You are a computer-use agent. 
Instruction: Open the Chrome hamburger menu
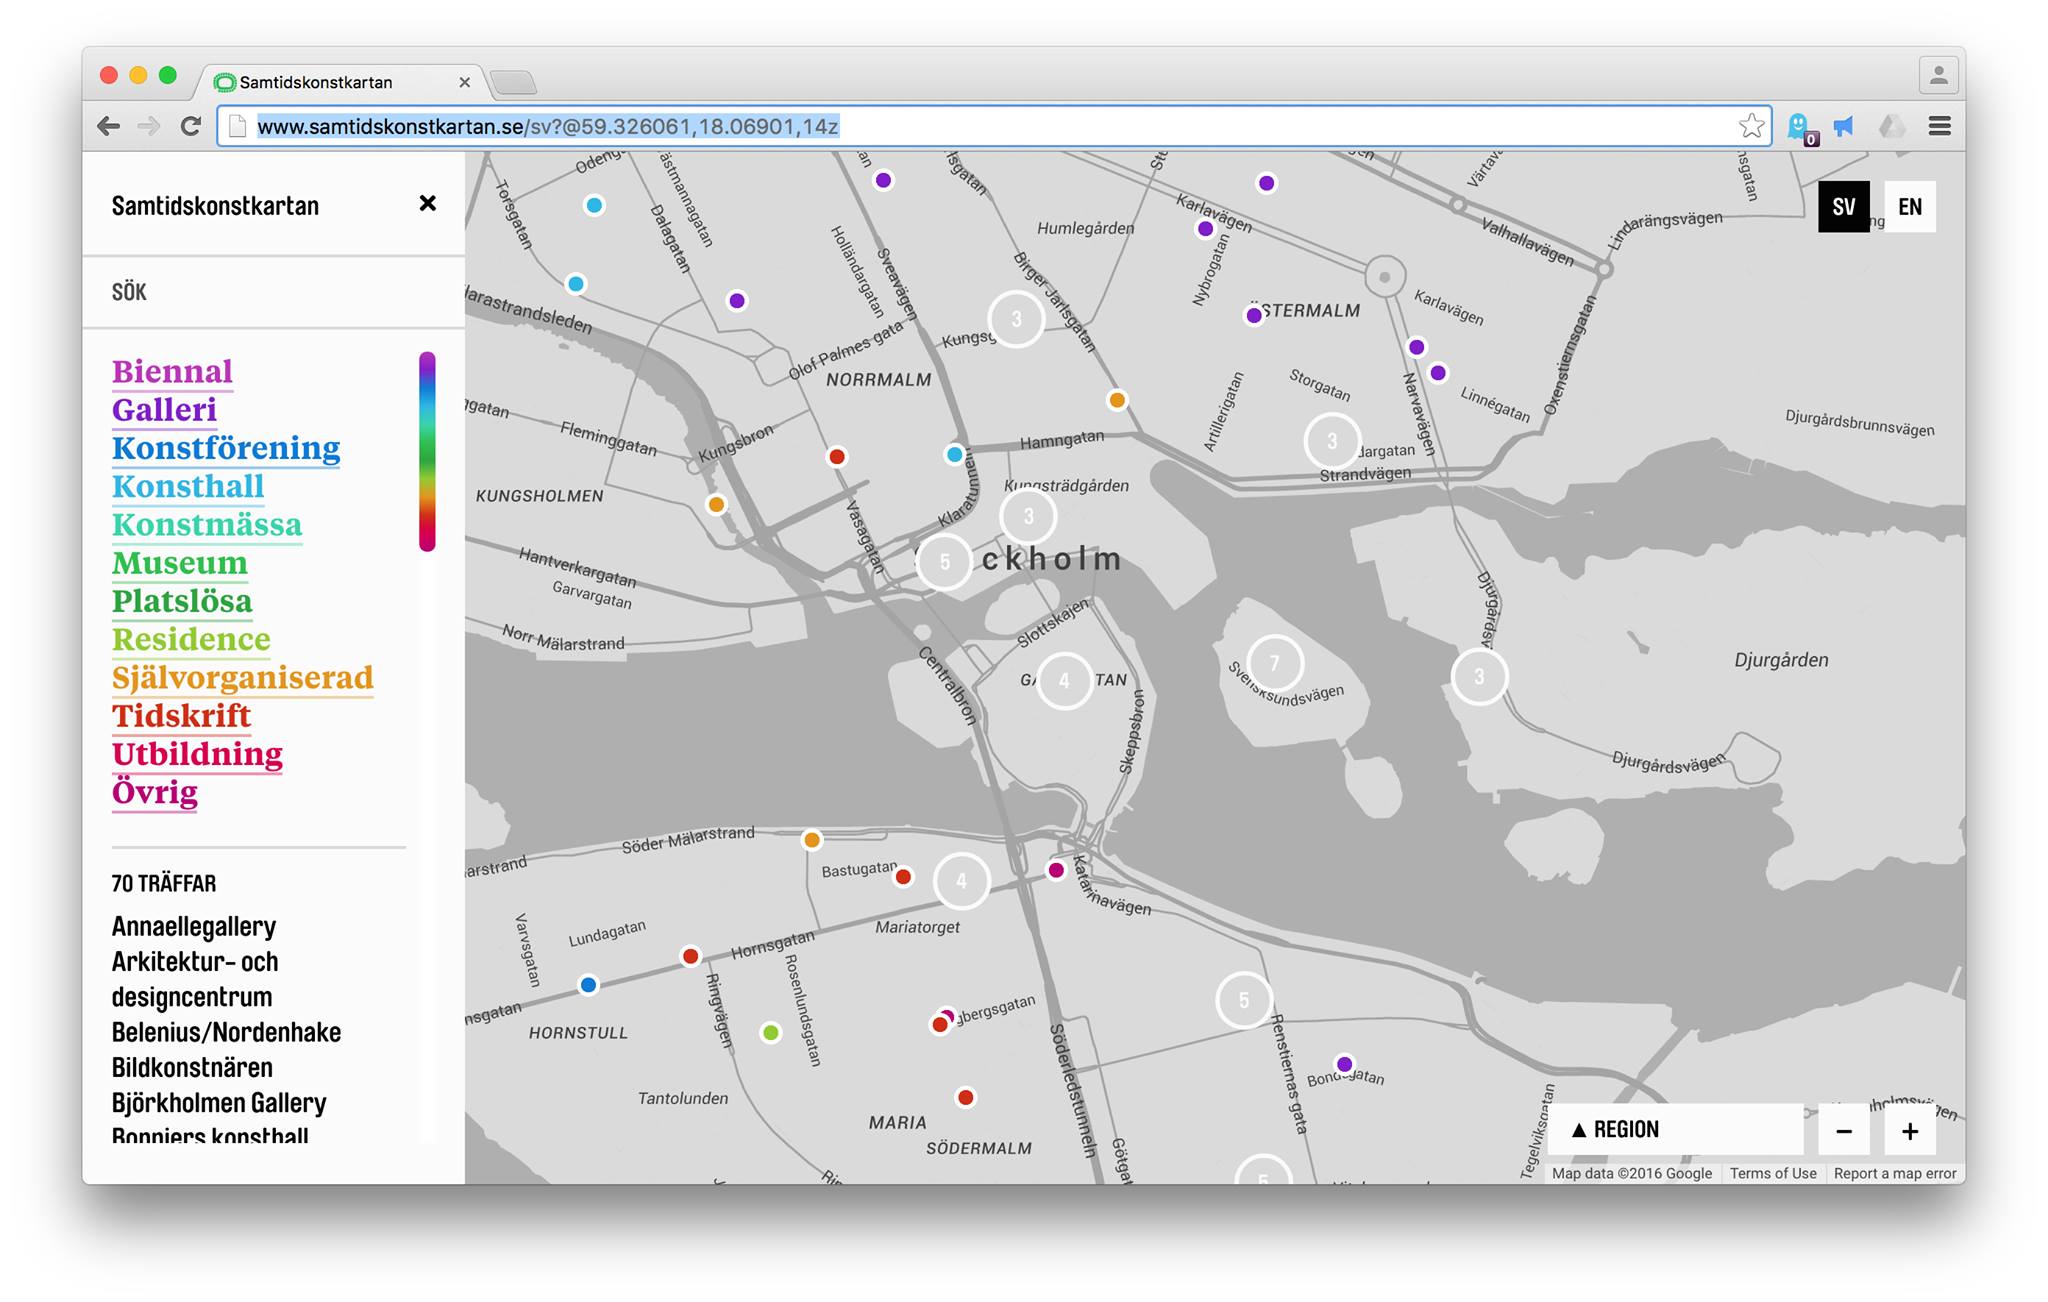(x=1940, y=126)
